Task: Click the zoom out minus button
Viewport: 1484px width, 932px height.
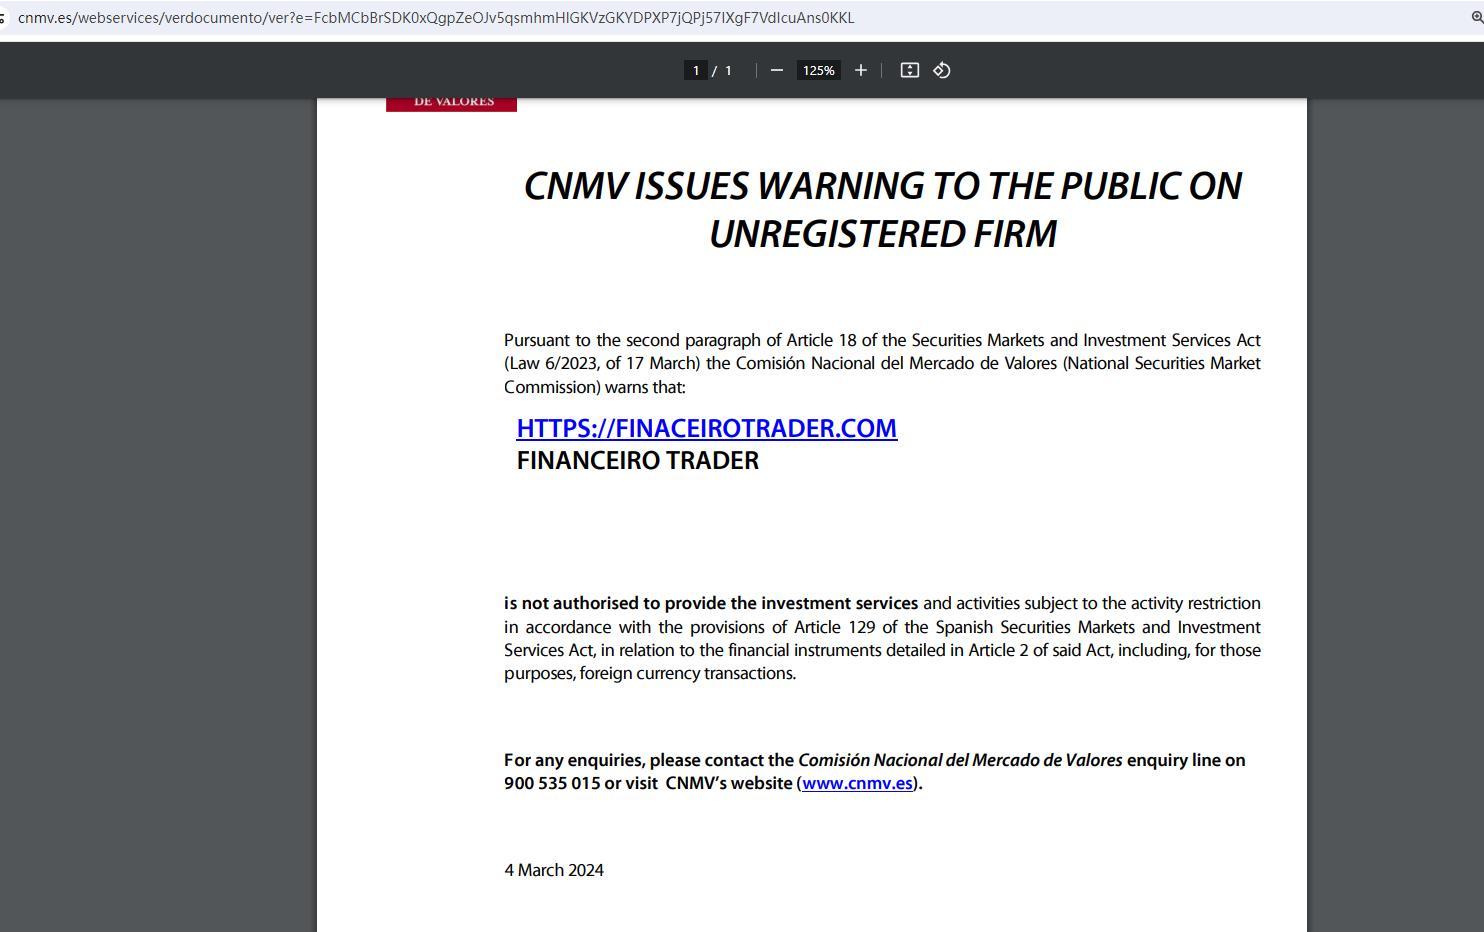Action: click(x=776, y=70)
